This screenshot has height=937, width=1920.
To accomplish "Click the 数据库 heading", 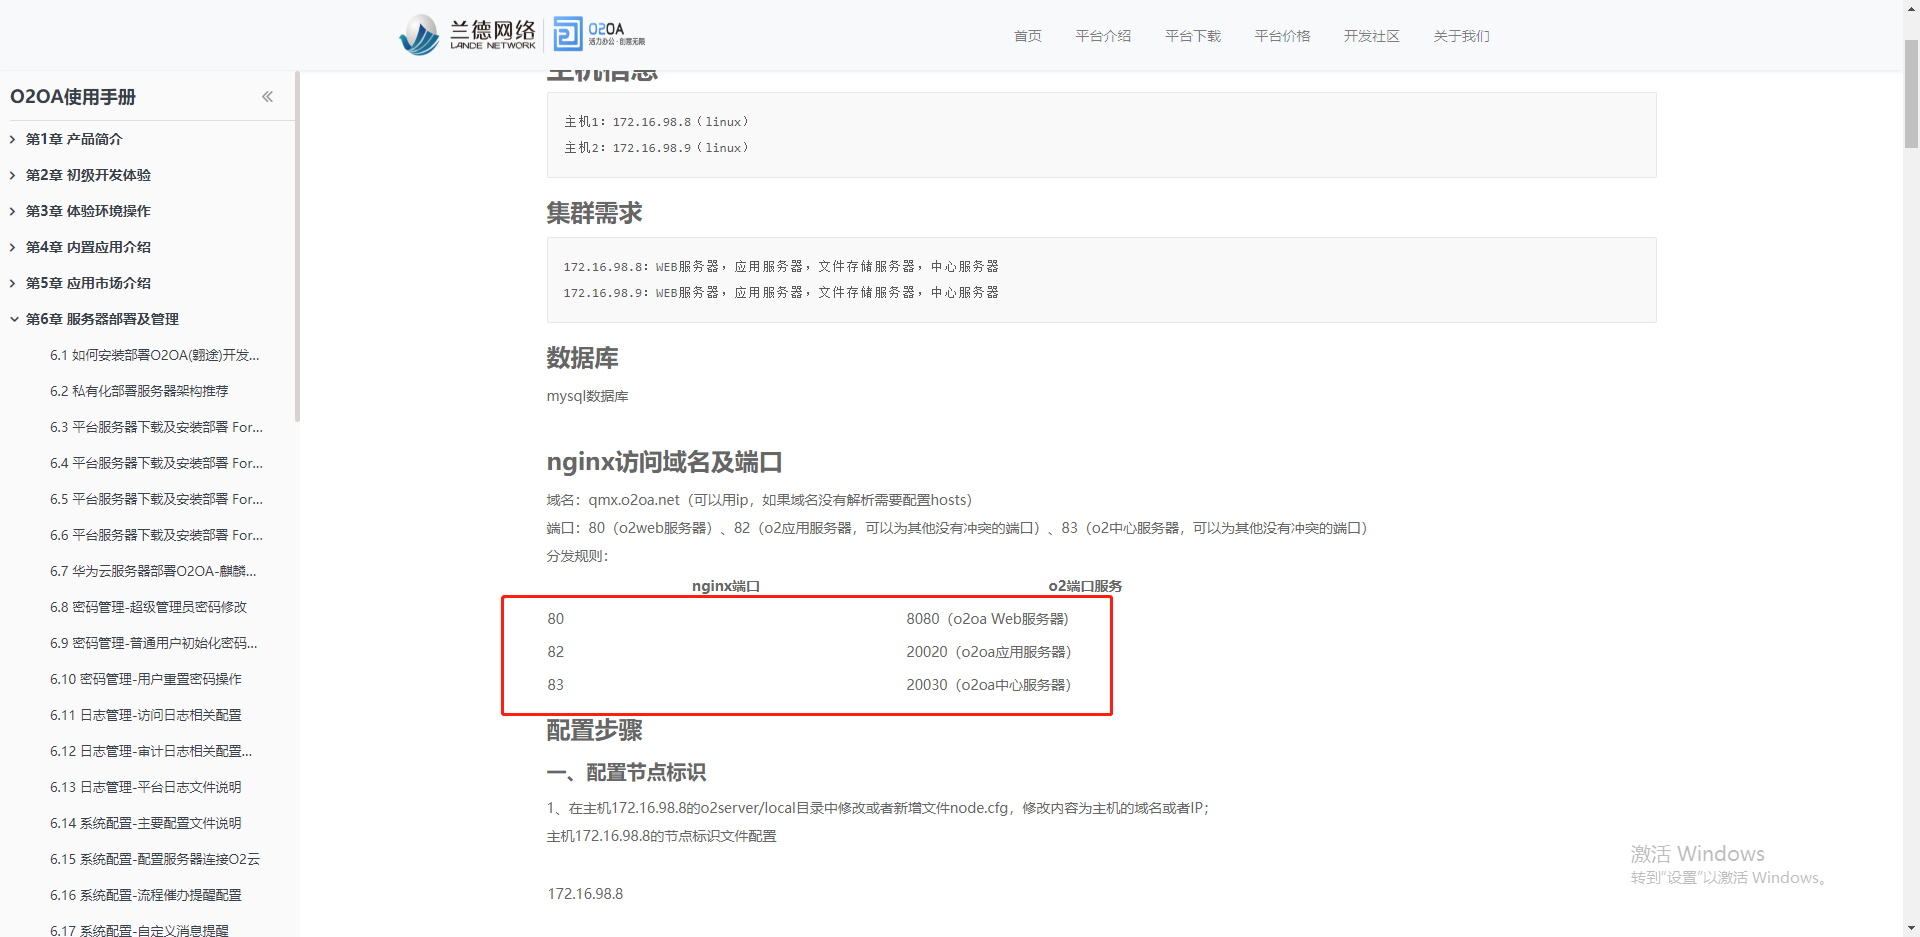I will pos(582,358).
